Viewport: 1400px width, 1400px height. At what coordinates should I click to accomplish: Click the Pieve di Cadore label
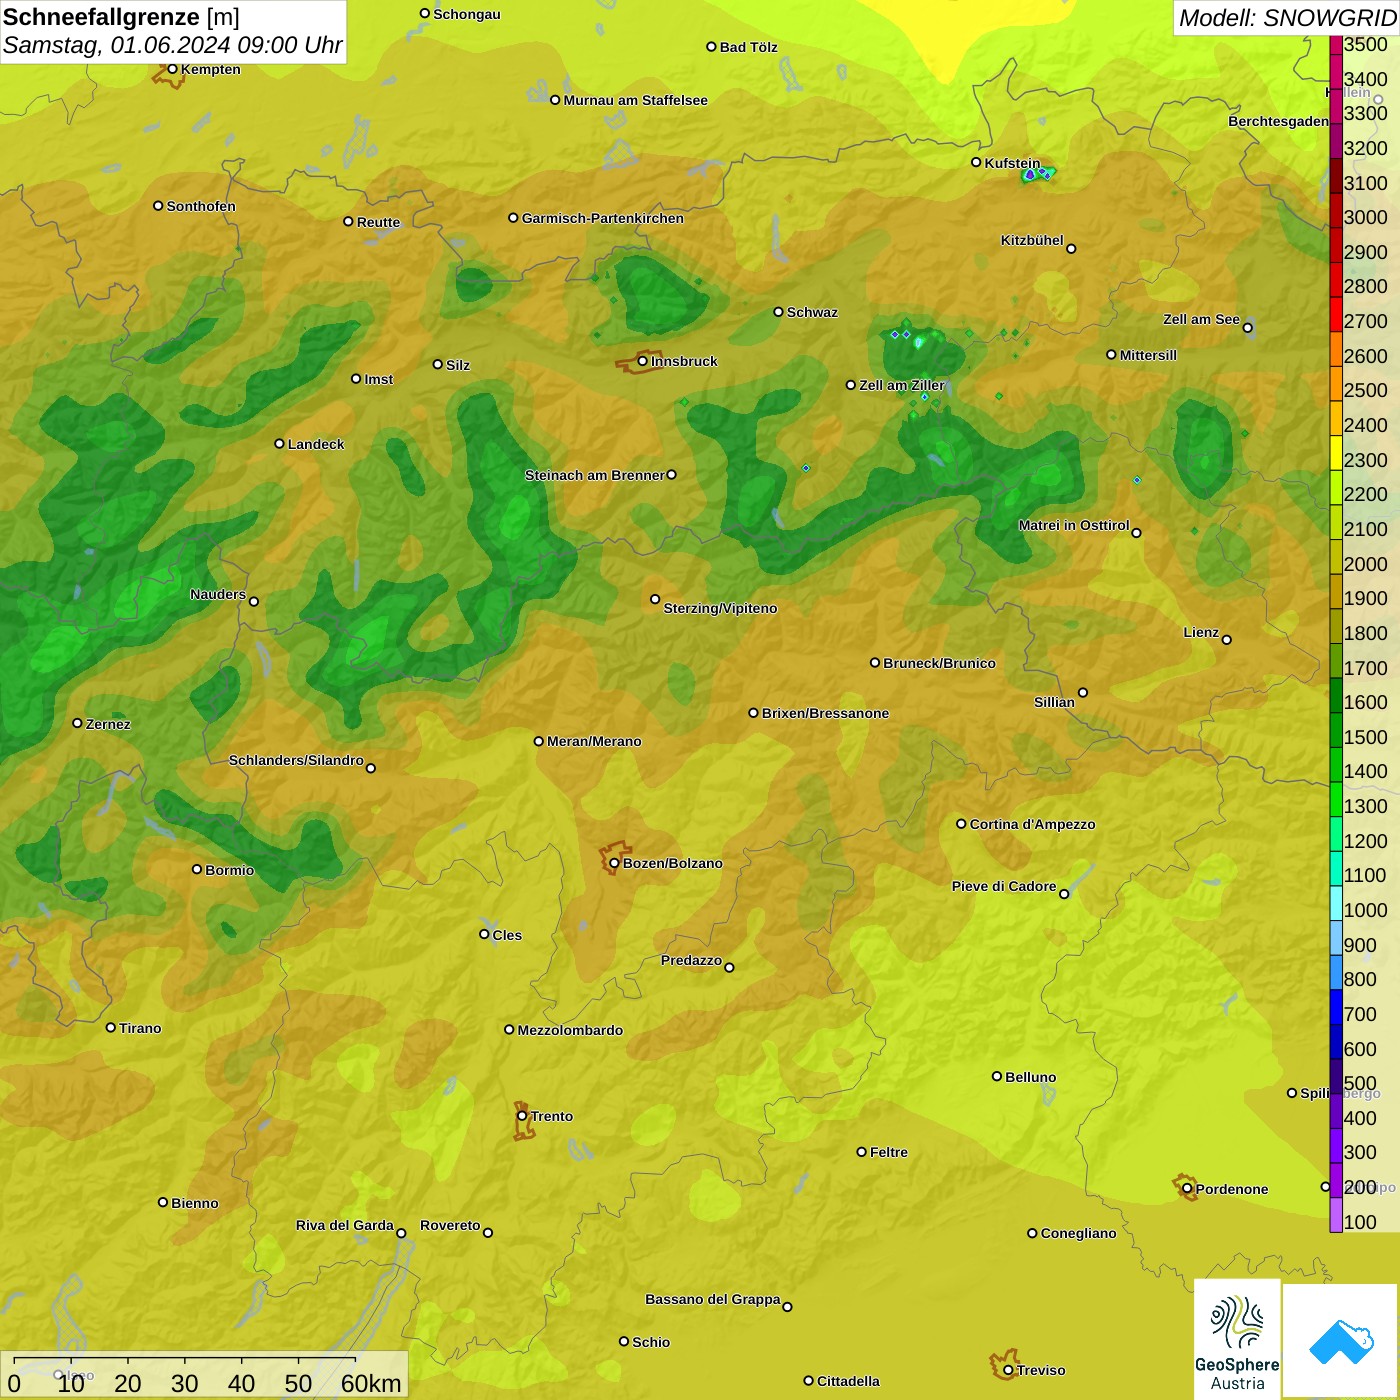pos(1004,886)
